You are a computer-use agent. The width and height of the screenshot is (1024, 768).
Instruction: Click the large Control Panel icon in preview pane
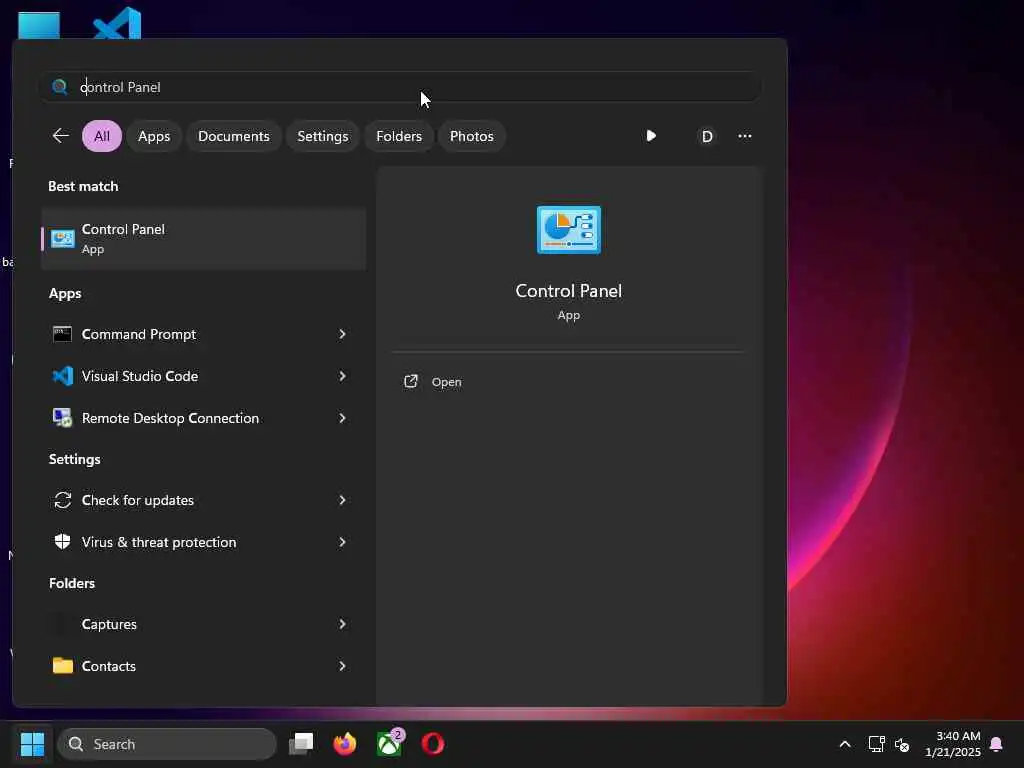(x=569, y=230)
